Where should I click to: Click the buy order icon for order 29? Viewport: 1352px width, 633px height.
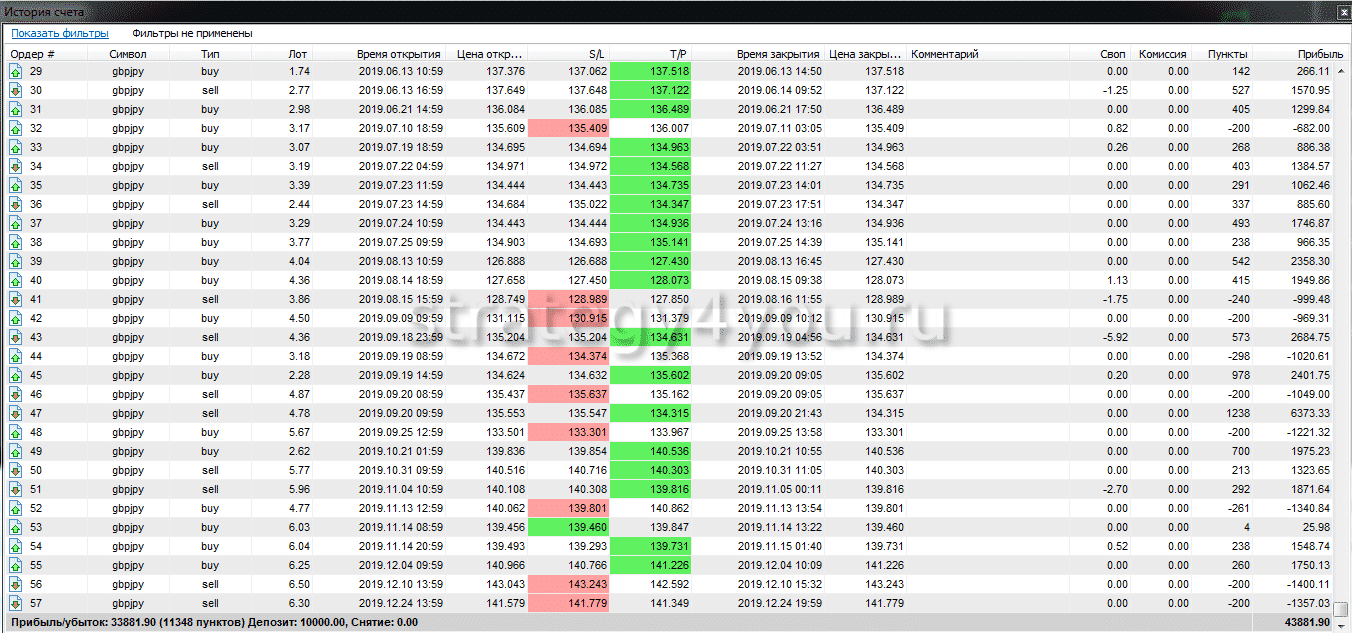click(16, 71)
